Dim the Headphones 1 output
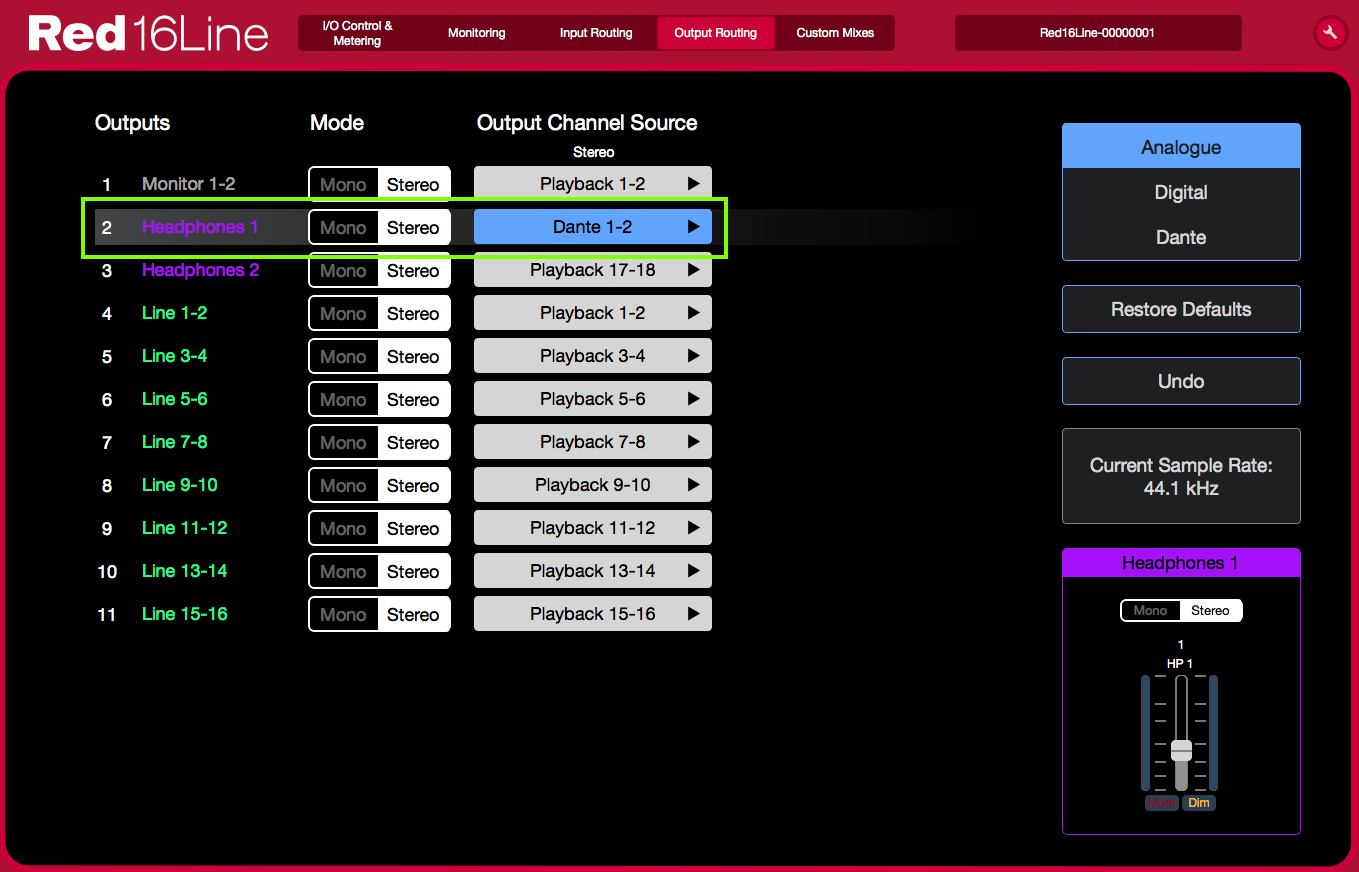This screenshot has height=872, width=1359. (1199, 803)
